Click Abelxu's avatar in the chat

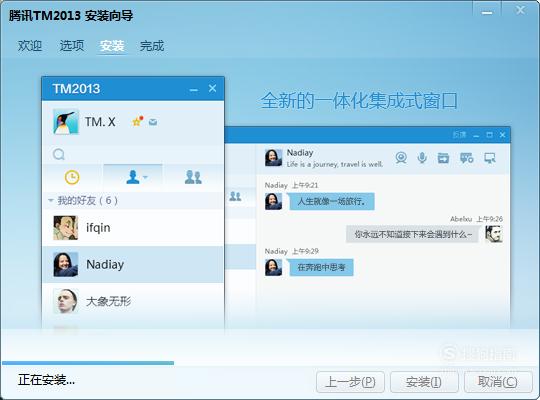(x=494, y=234)
